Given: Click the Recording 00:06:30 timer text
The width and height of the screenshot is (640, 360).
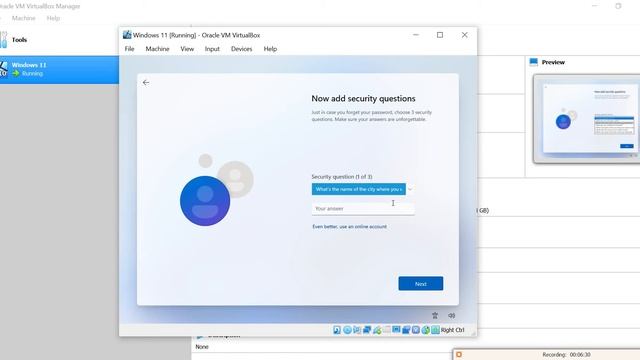Looking at the screenshot, I should tap(566, 355).
